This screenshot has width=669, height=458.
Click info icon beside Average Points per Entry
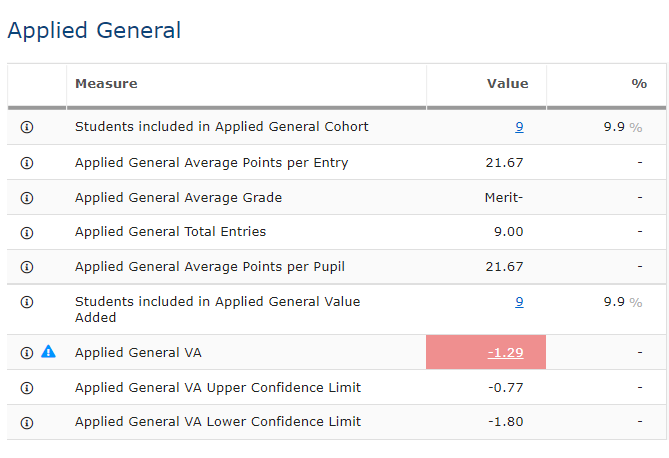27,163
